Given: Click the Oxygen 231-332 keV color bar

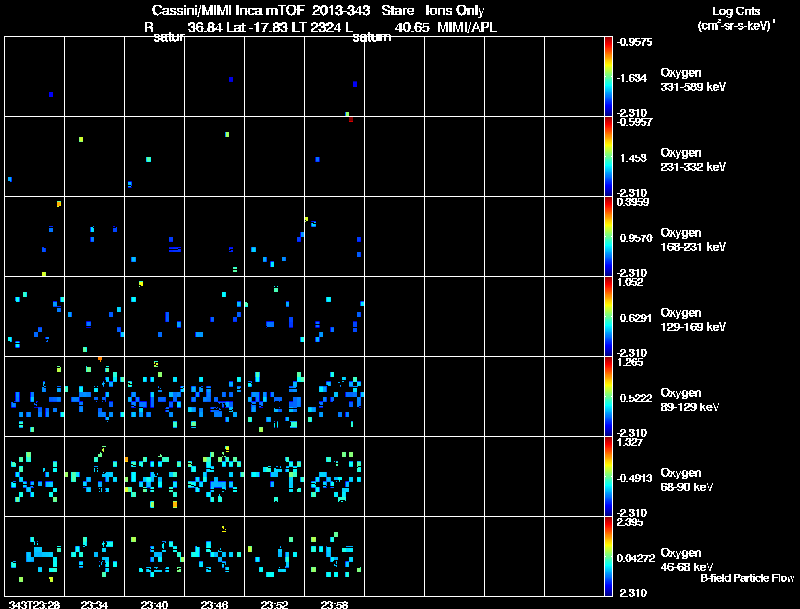Looking at the screenshot, I should pos(608,156).
